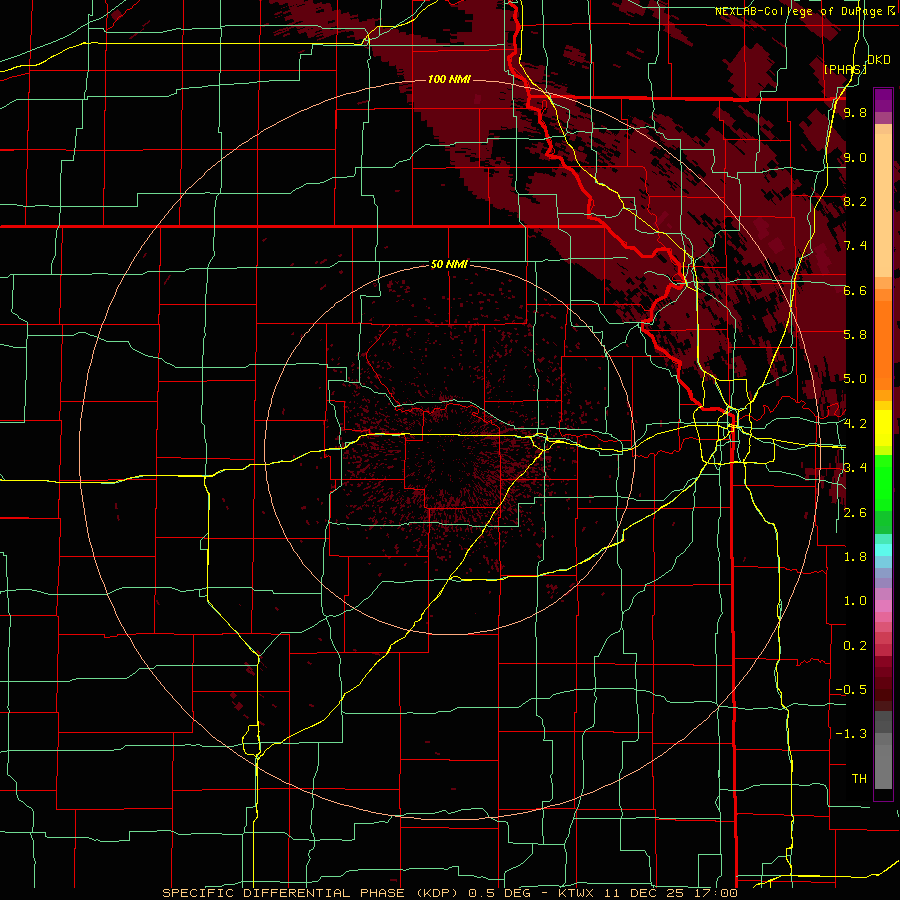900x900 pixels.
Task: Select the 8.2 color scale value
Action: (x=855, y=201)
